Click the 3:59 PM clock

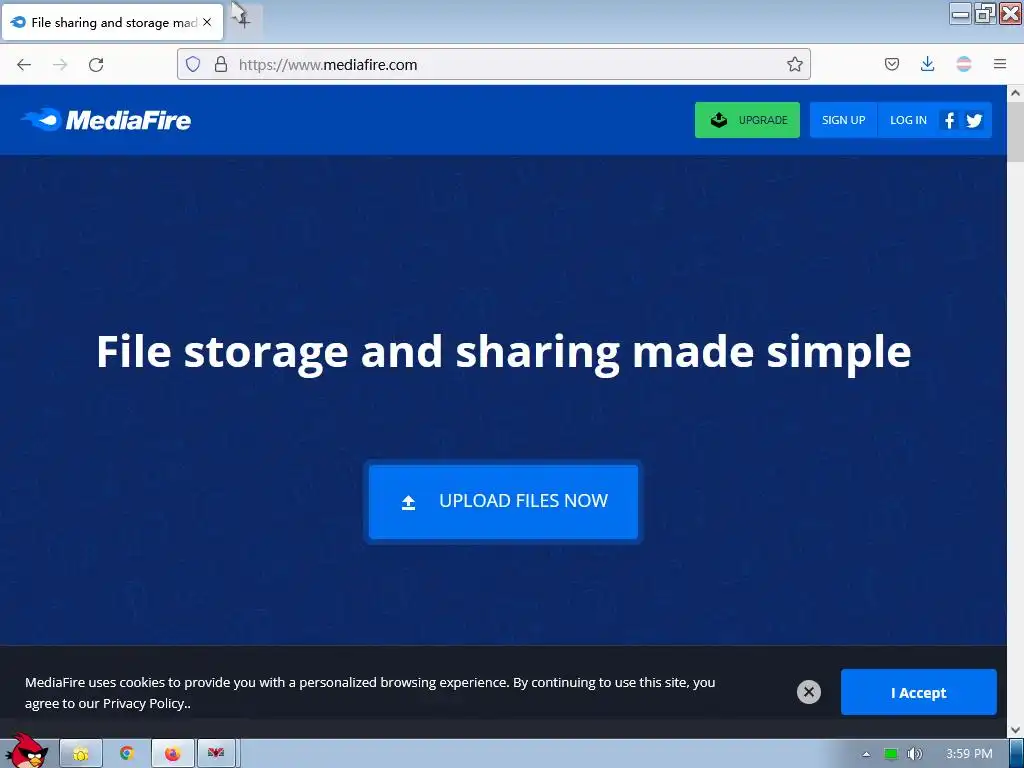pyautogui.click(x=969, y=754)
